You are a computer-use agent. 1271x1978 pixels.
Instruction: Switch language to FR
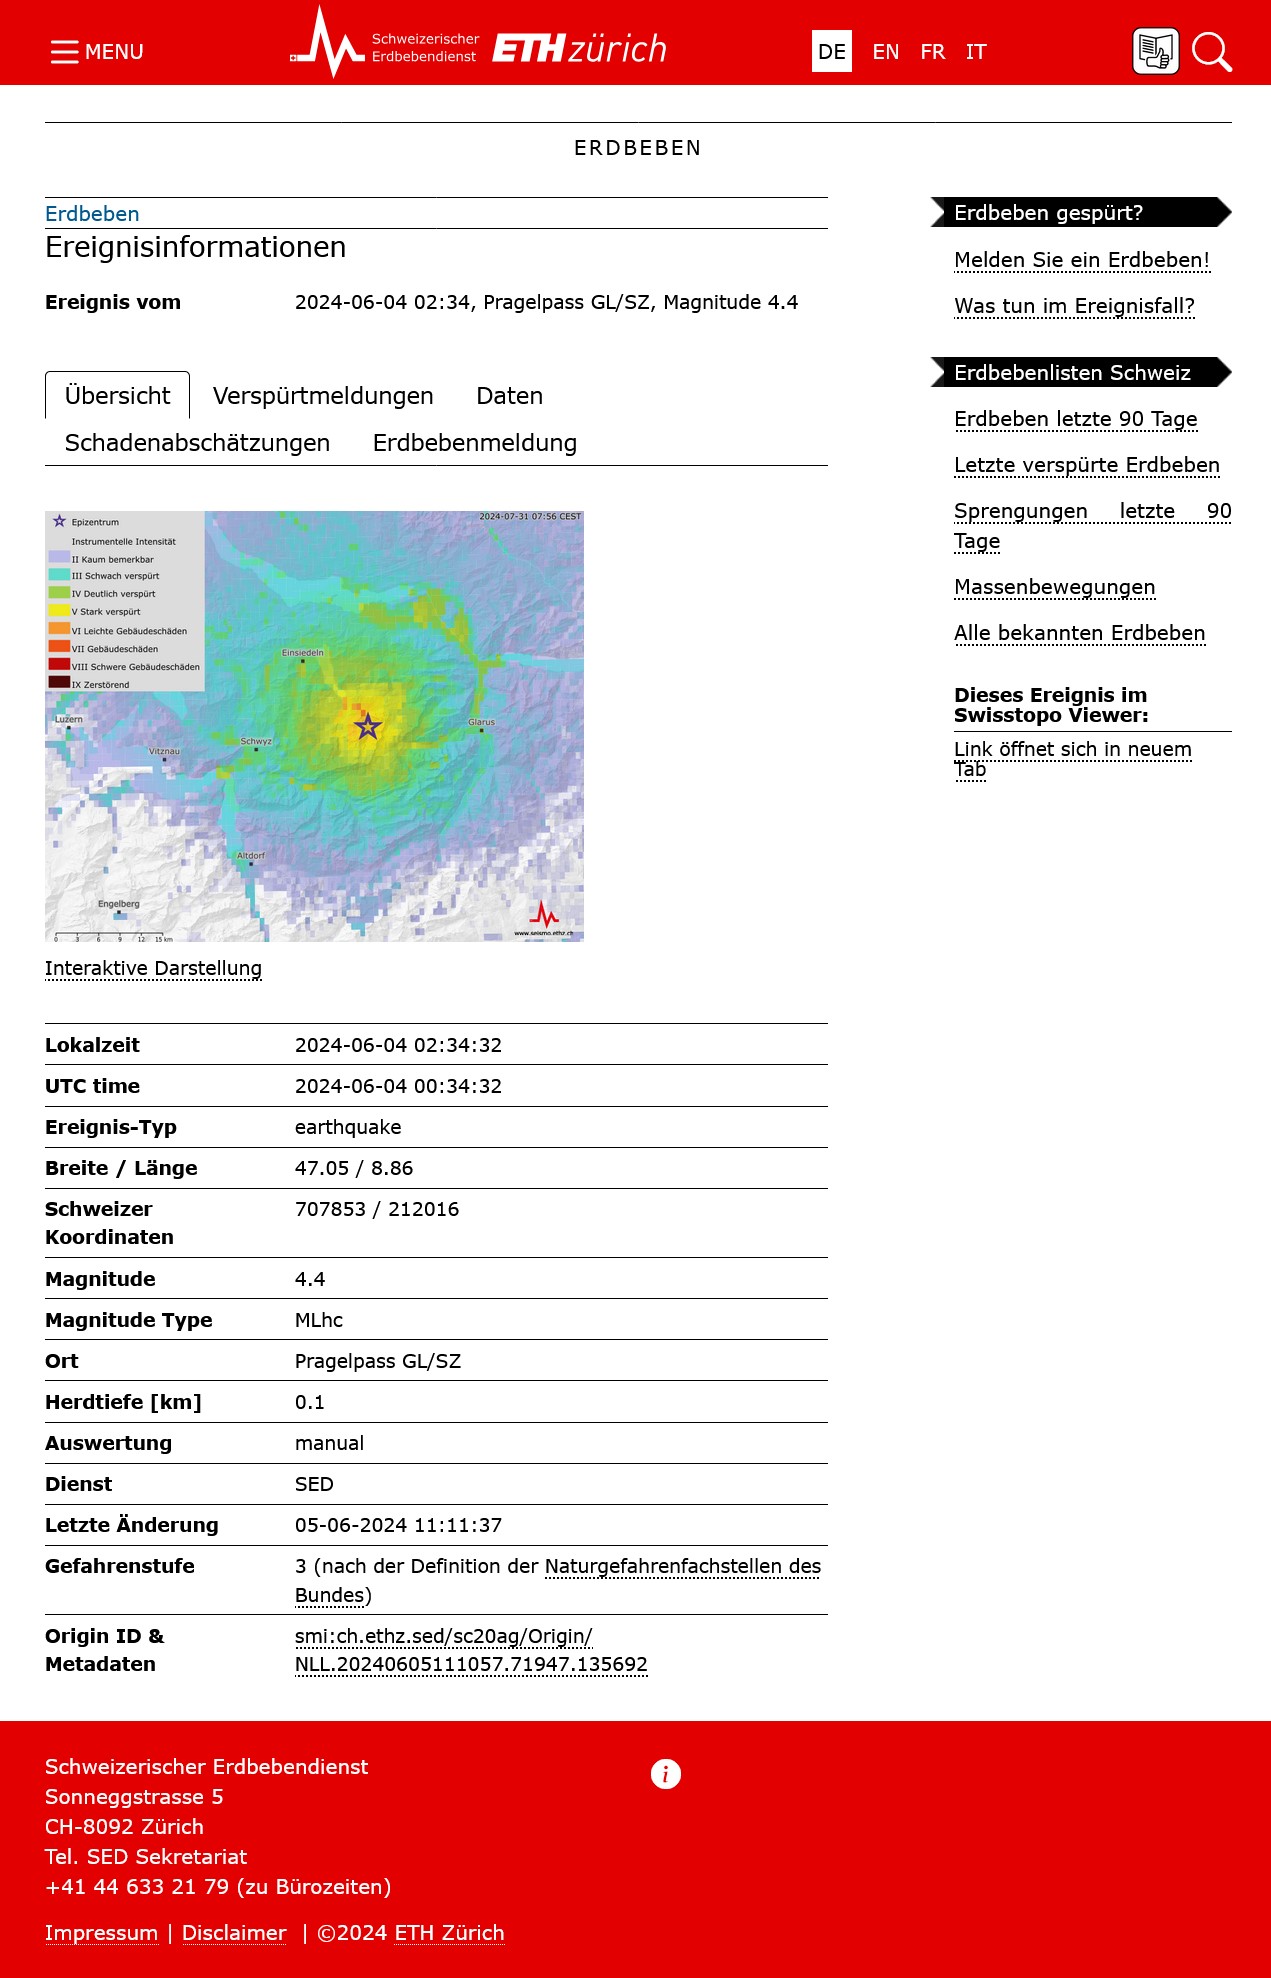(933, 52)
